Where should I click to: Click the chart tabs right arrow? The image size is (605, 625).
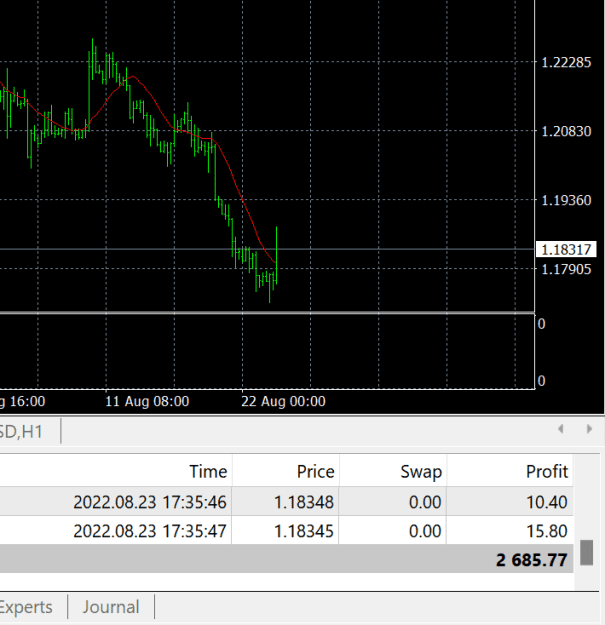(589, 429)
